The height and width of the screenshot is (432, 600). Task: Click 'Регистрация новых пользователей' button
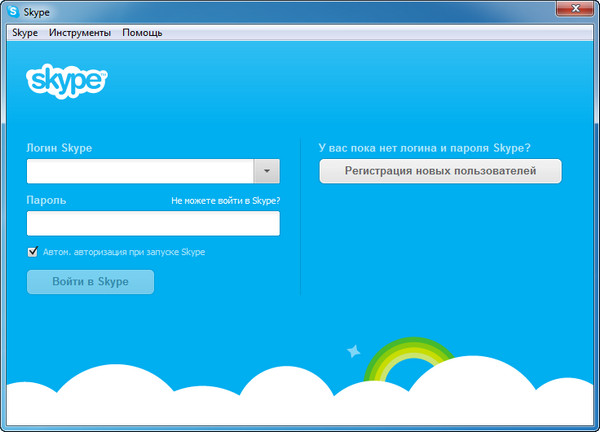tap(440, 171)
